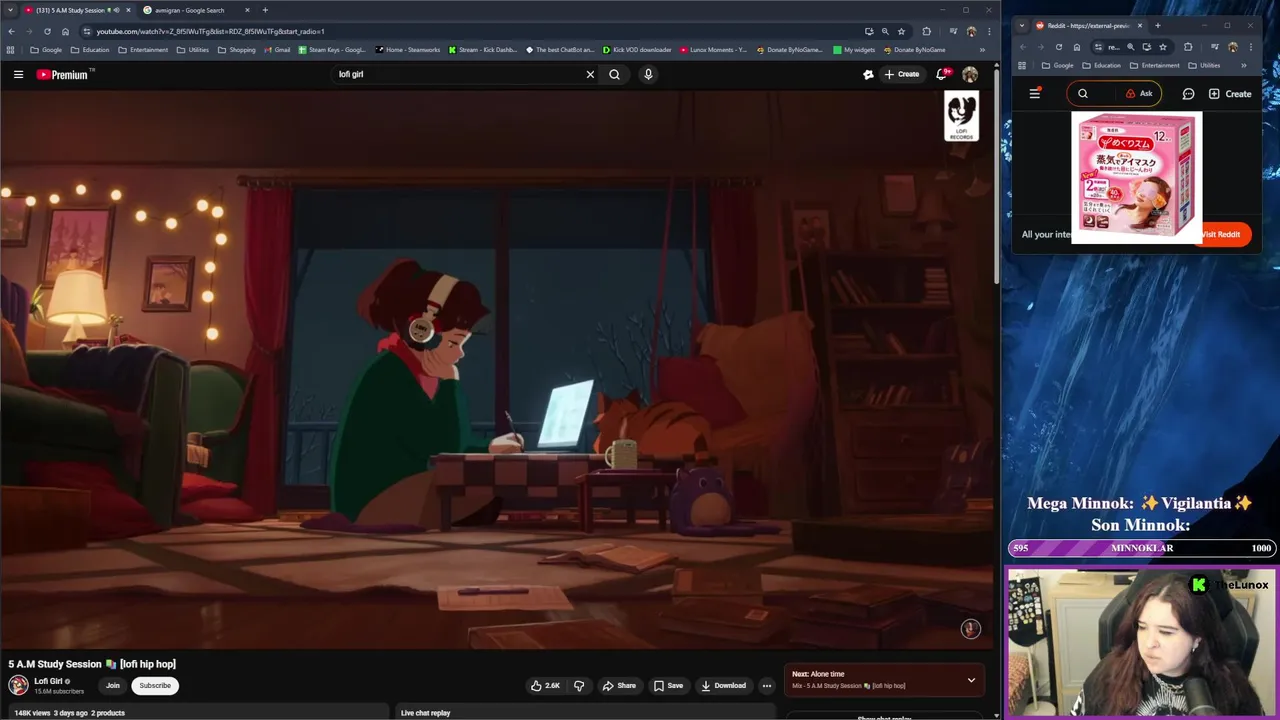Image resolution: width=1280 pixels, height=720 pixels.
Task: Open the Home - Steamworks bookmark
Action: tap(407, 49)
